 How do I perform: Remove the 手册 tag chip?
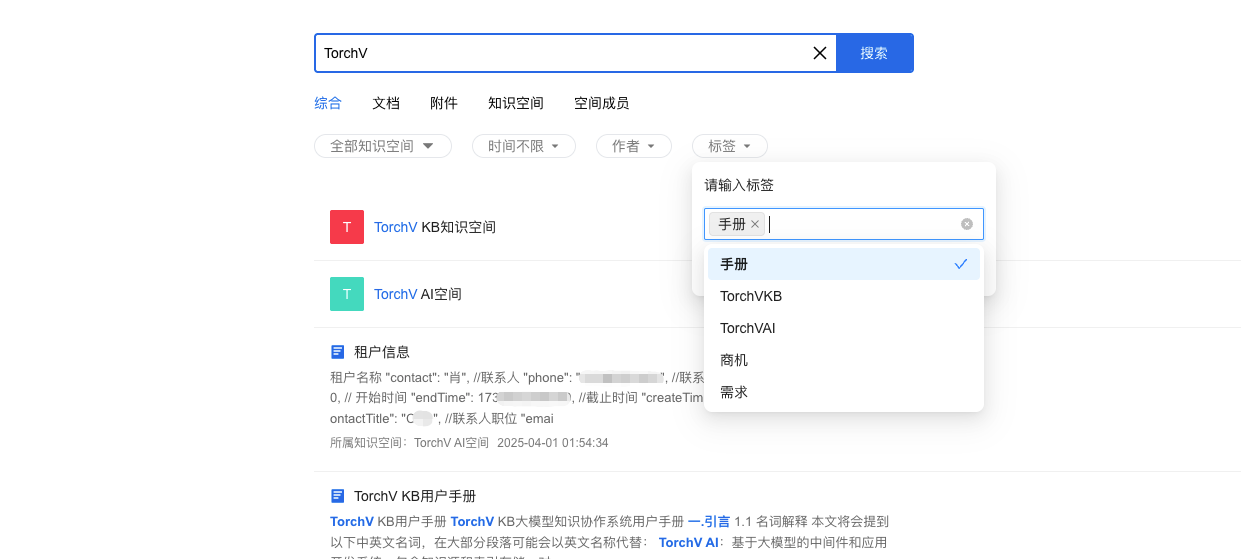[755, 224]
